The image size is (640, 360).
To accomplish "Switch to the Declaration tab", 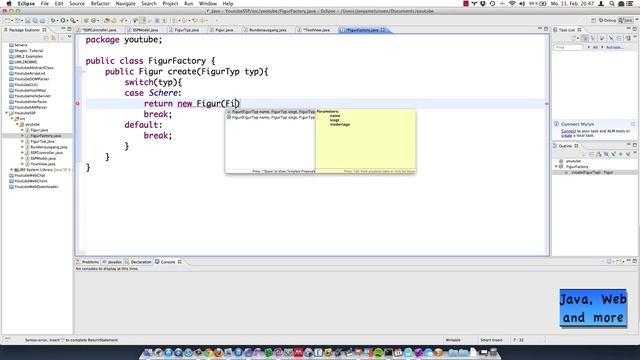I will (138, 262).
